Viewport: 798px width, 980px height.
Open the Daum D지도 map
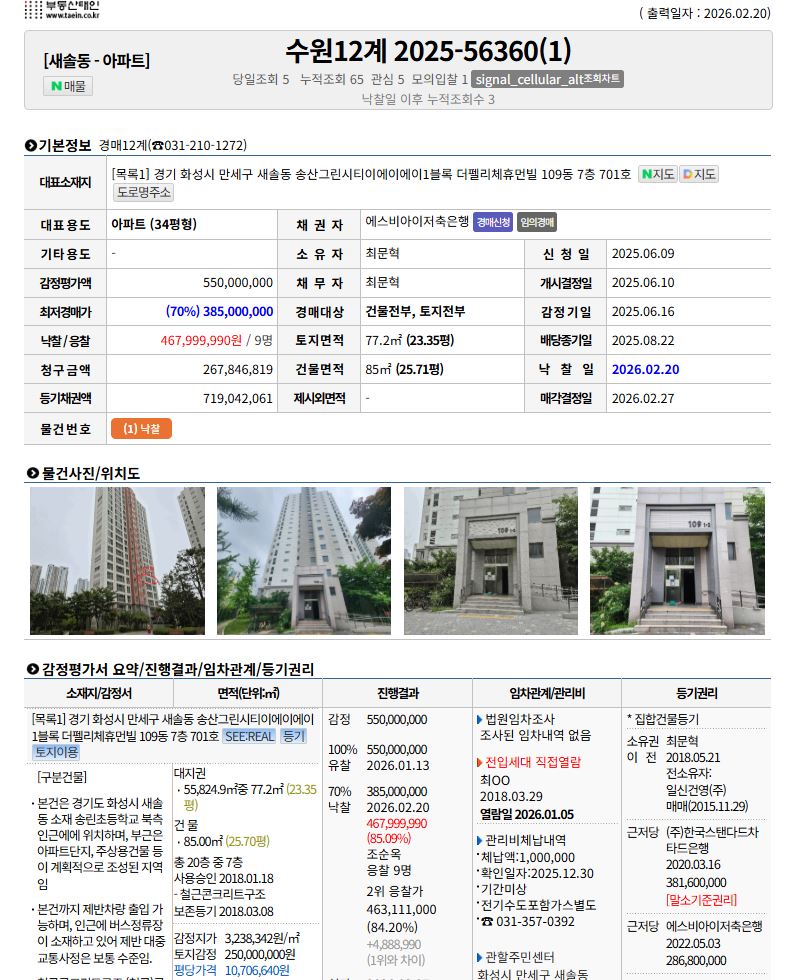coord(699,174)
